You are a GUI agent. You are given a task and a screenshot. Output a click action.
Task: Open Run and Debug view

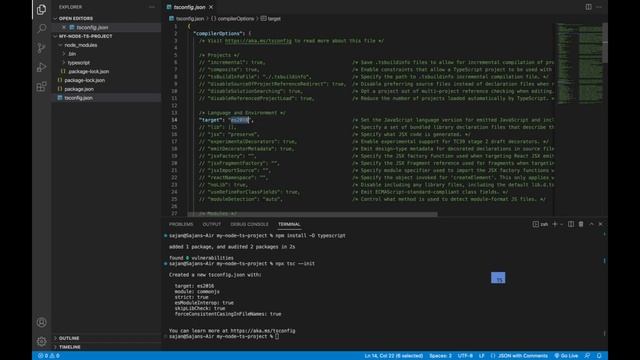41,67
